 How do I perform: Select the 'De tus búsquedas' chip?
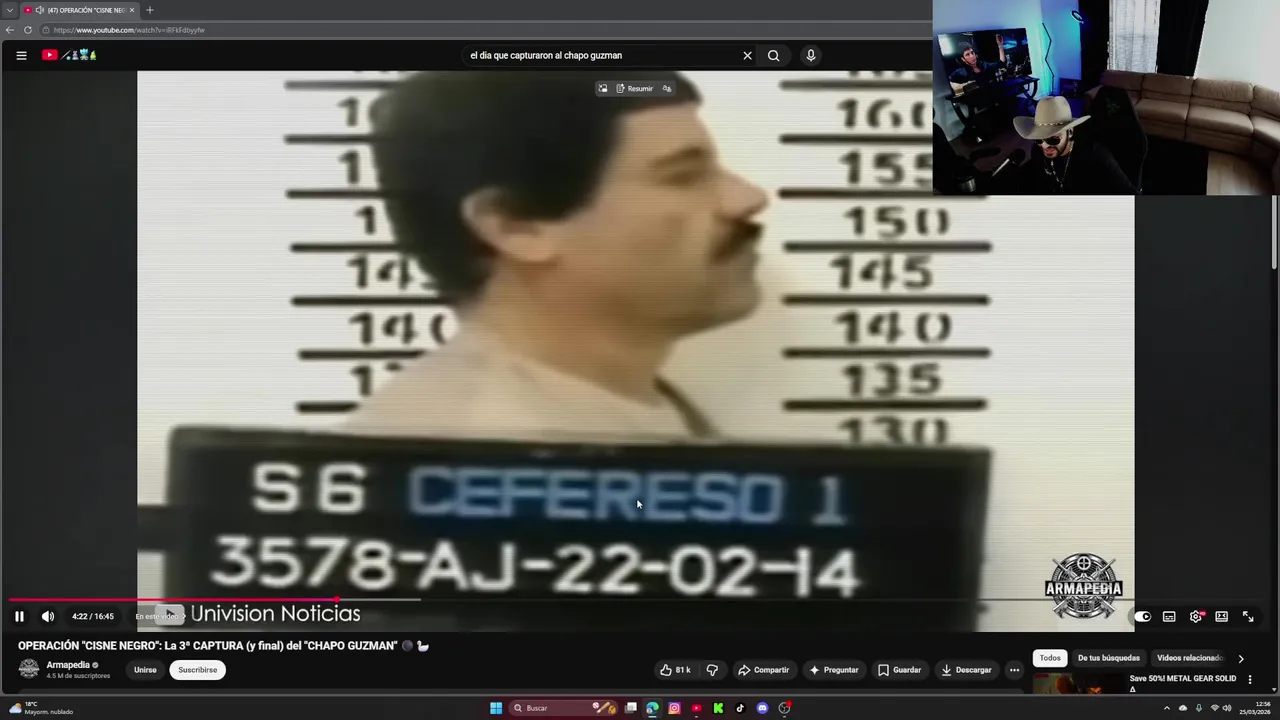(x=1108, y=658)
